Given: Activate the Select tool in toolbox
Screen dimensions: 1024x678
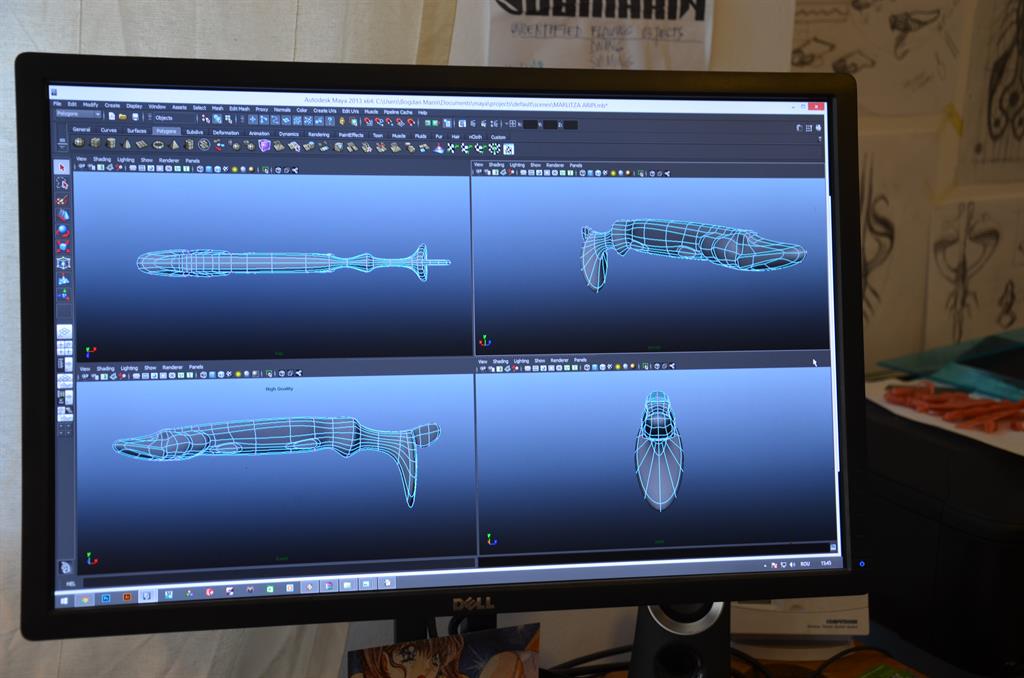Looking at the screenshot, I should 63,167.
